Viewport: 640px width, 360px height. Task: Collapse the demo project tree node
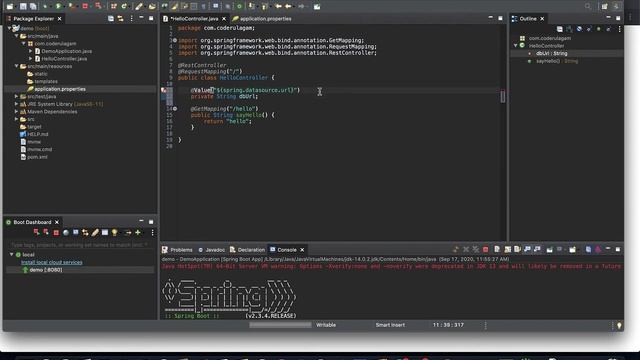pos(9,29)
